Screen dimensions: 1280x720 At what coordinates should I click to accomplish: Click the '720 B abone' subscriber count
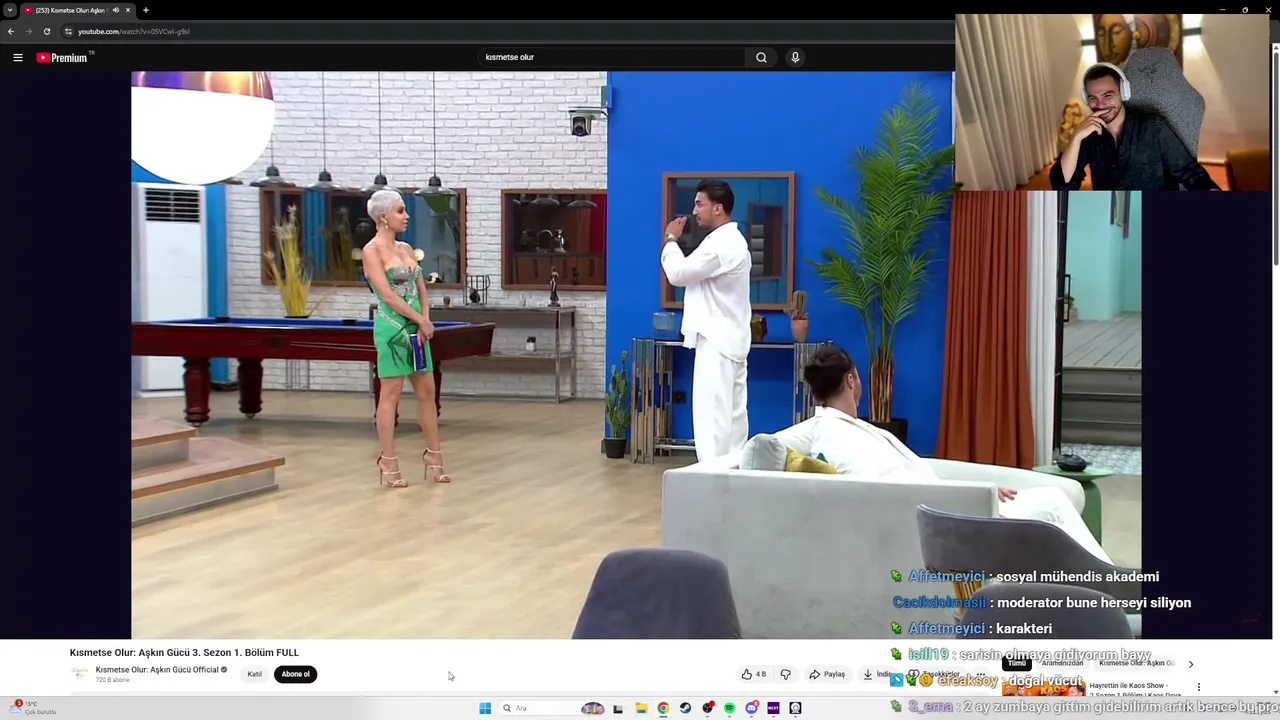(113, 680)
